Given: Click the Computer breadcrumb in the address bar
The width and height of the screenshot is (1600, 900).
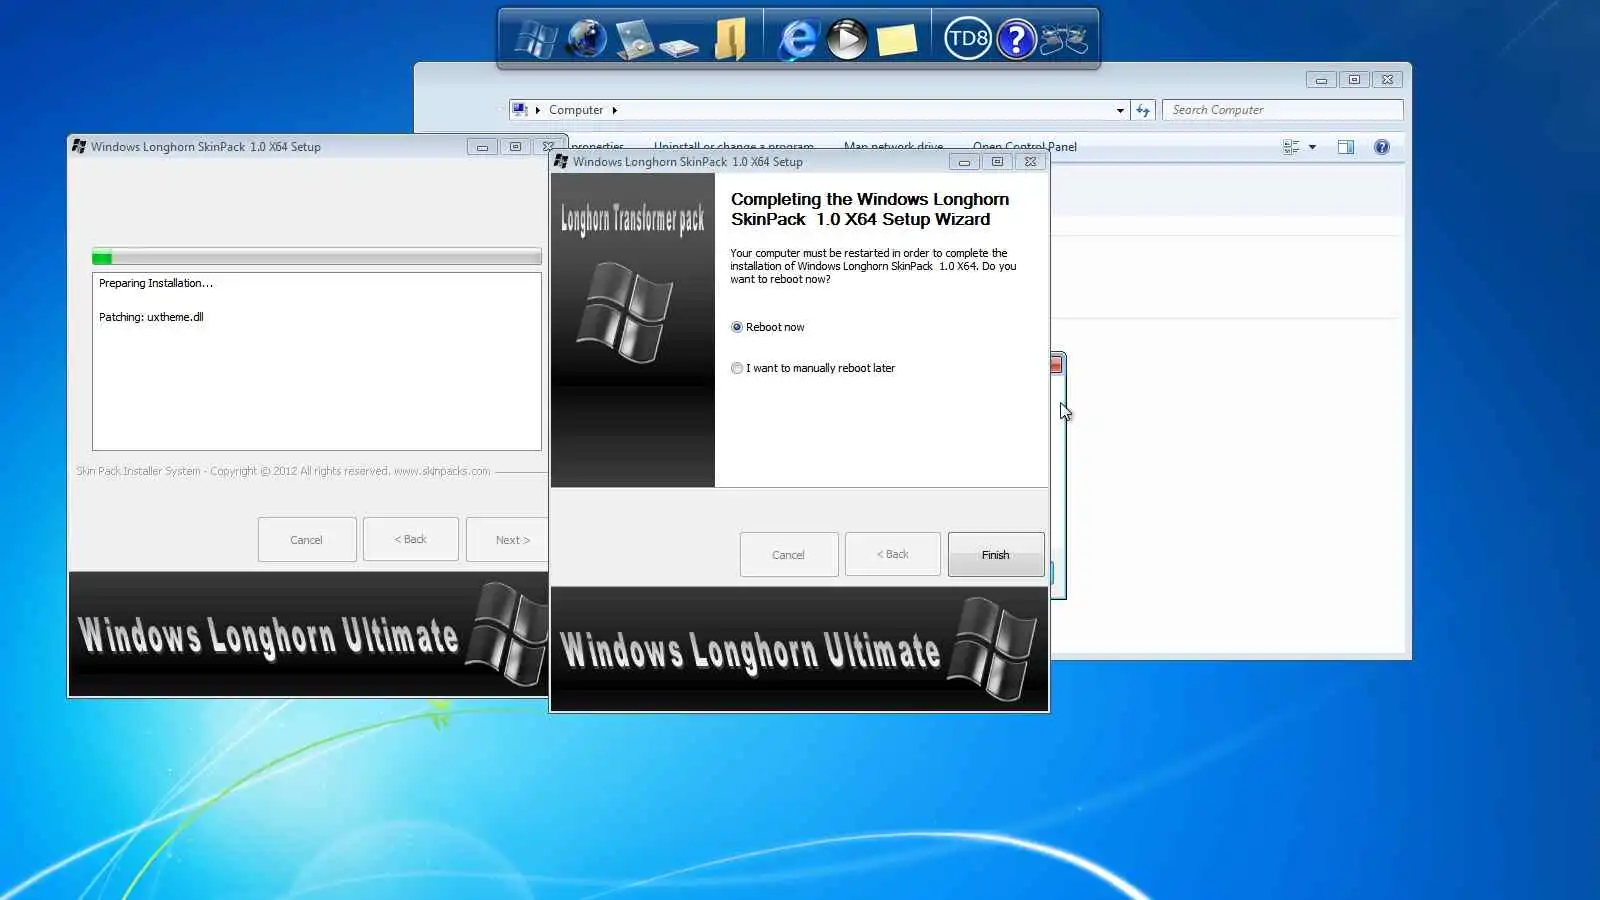Looking at the screenshot, I should pos(576,110).
